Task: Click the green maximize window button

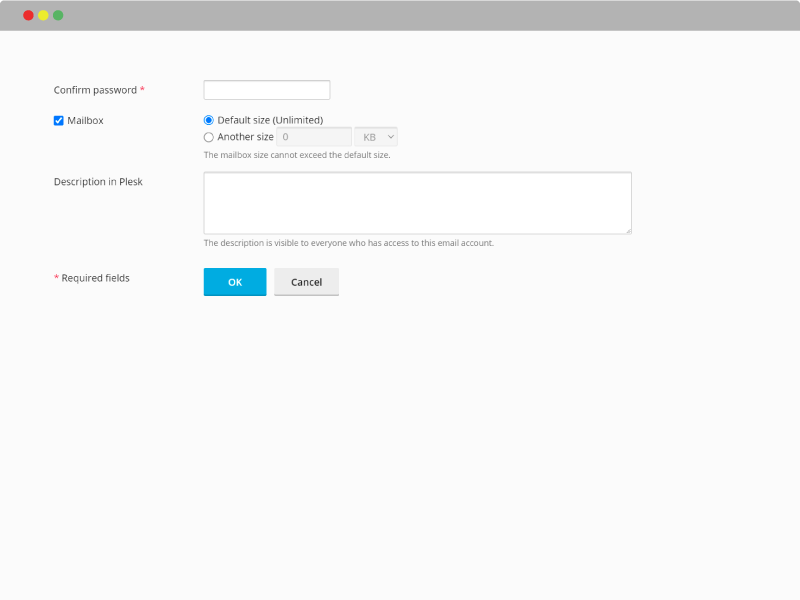Action: point(58,15)
